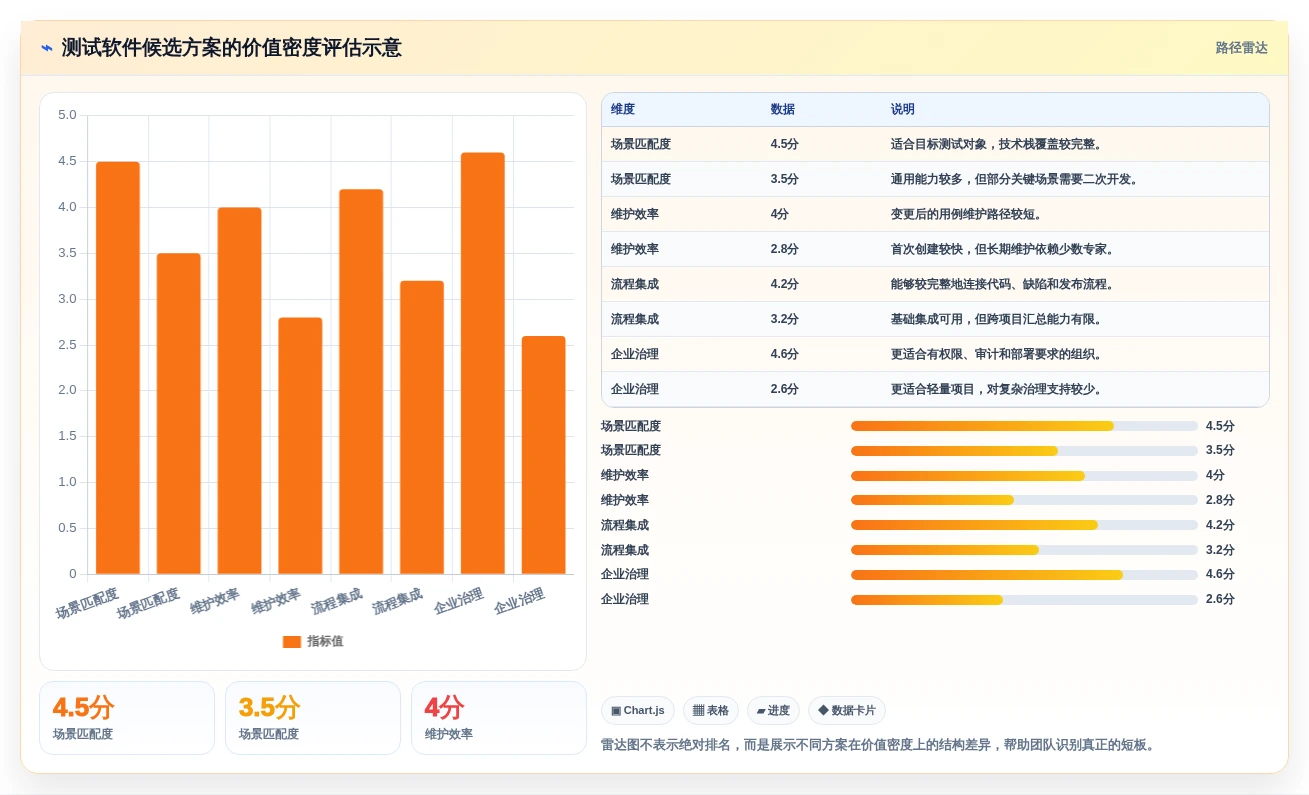Click the 5.0 tick on the y-axis
This screenshot has height=795, width=1309.
[67, 115]
